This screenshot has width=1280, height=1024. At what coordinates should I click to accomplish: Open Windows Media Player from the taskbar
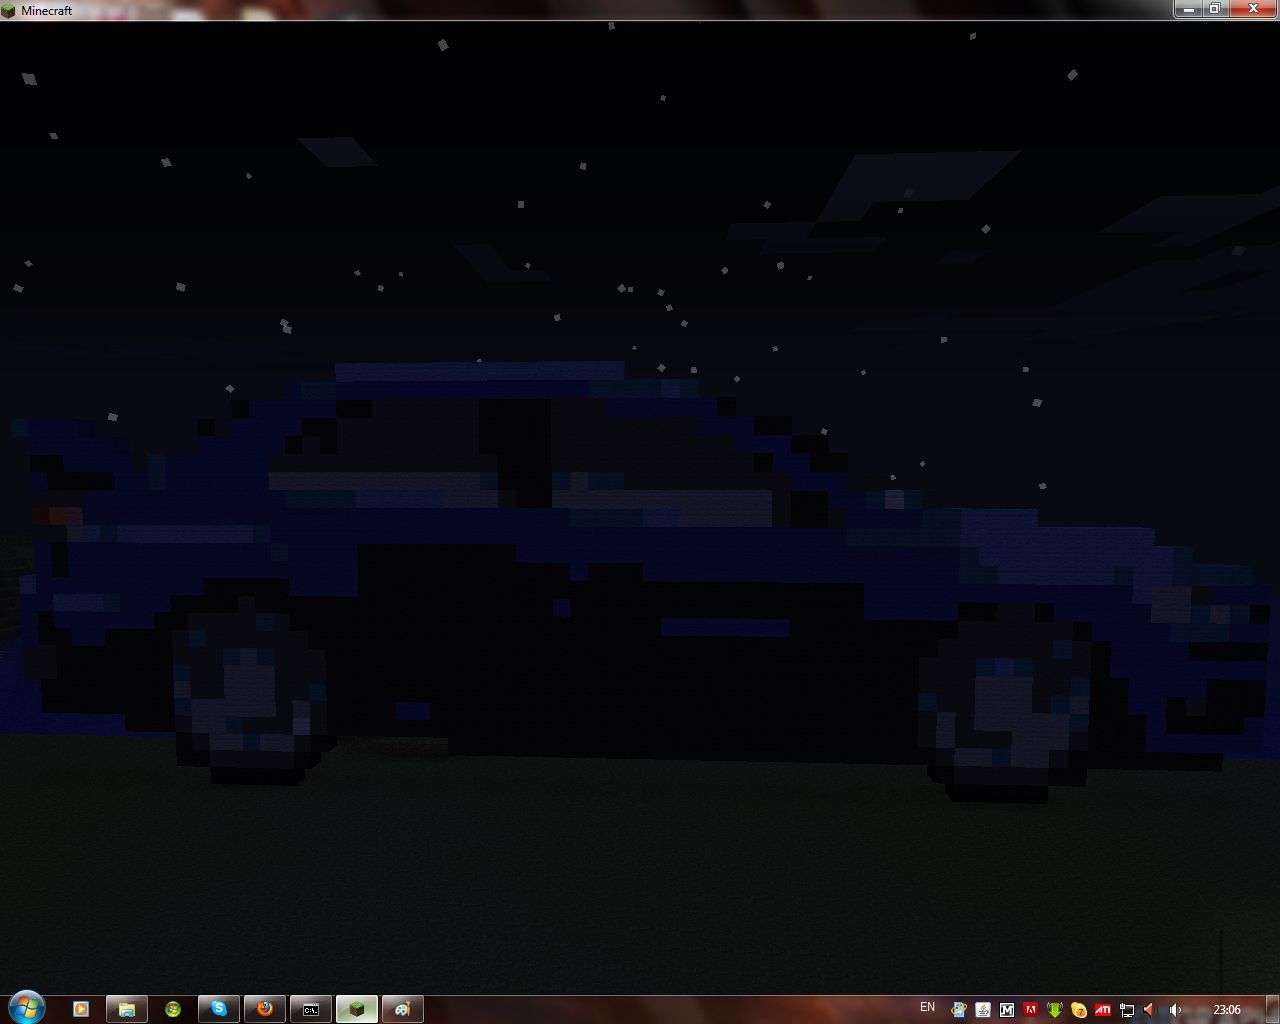coord(81,1009)
